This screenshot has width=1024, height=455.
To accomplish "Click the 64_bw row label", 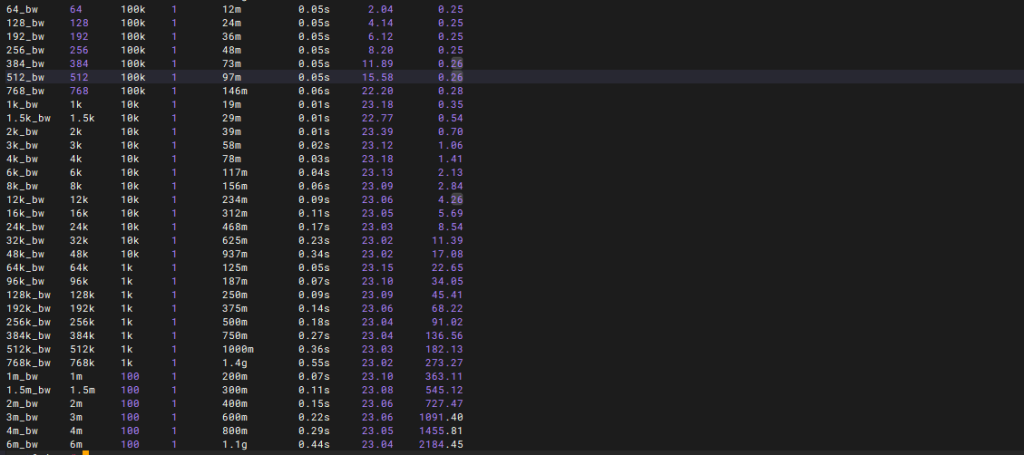I will [22, 9].
